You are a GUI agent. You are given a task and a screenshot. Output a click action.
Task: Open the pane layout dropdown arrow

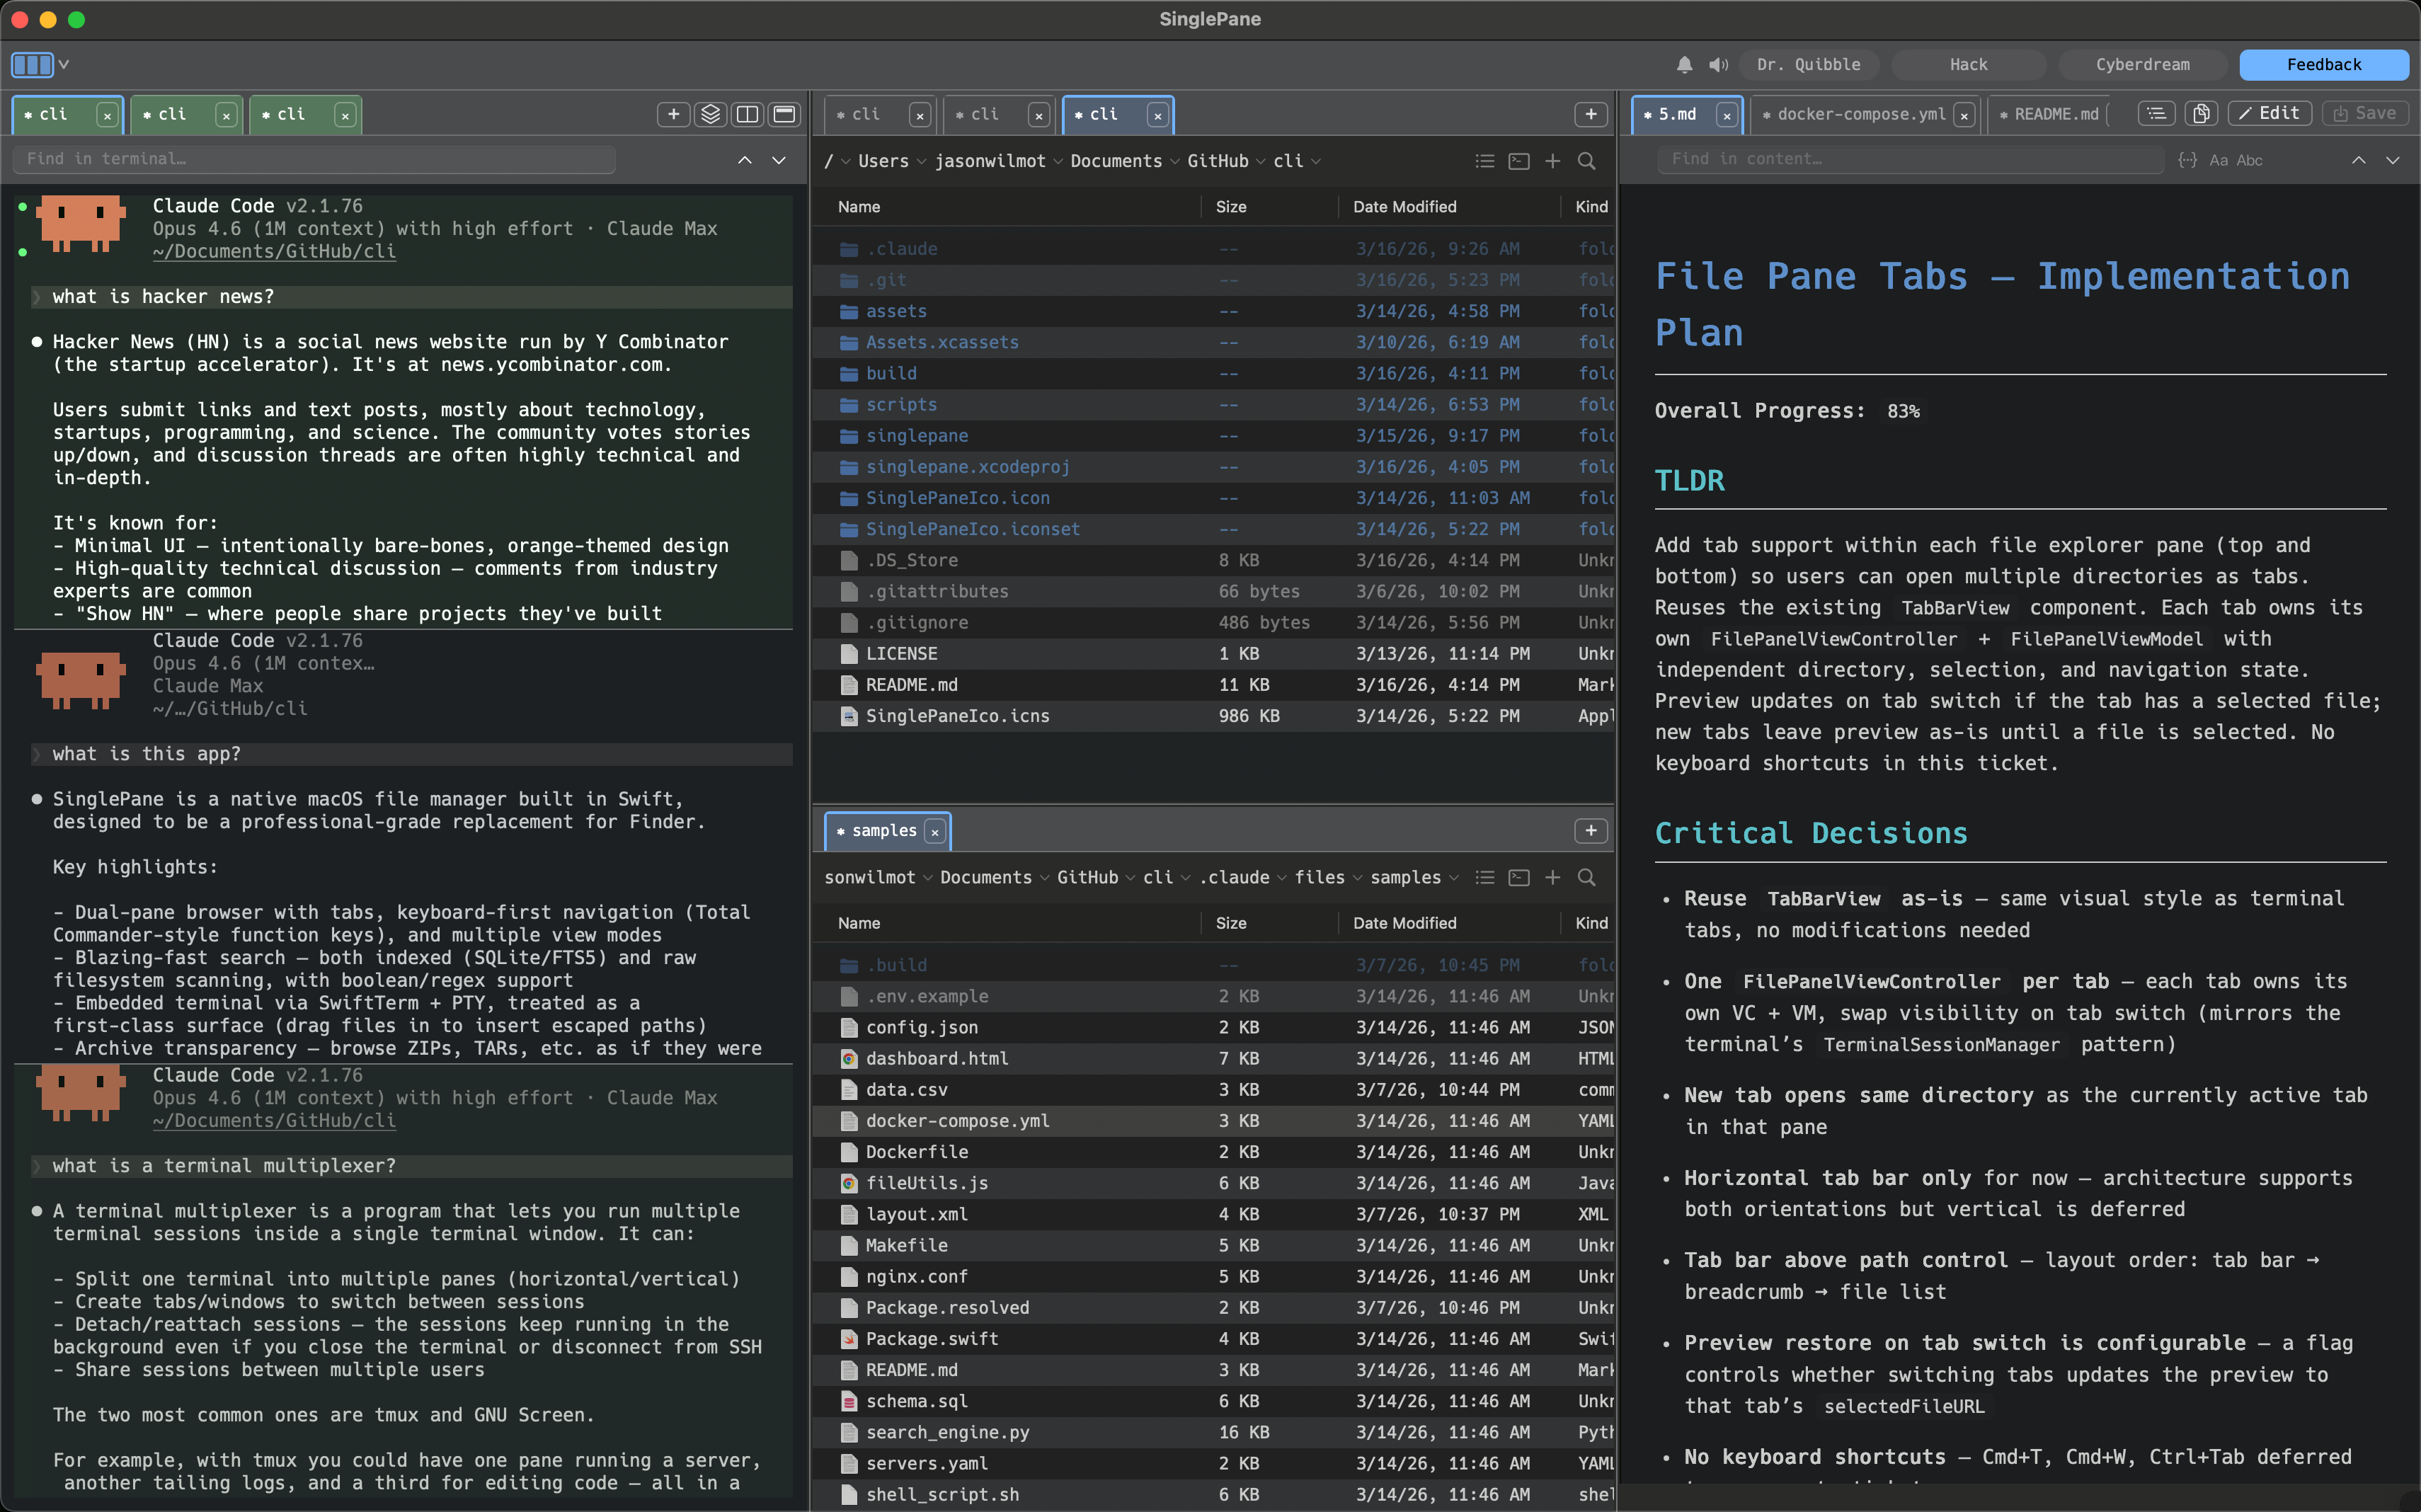tap(64, 65)
